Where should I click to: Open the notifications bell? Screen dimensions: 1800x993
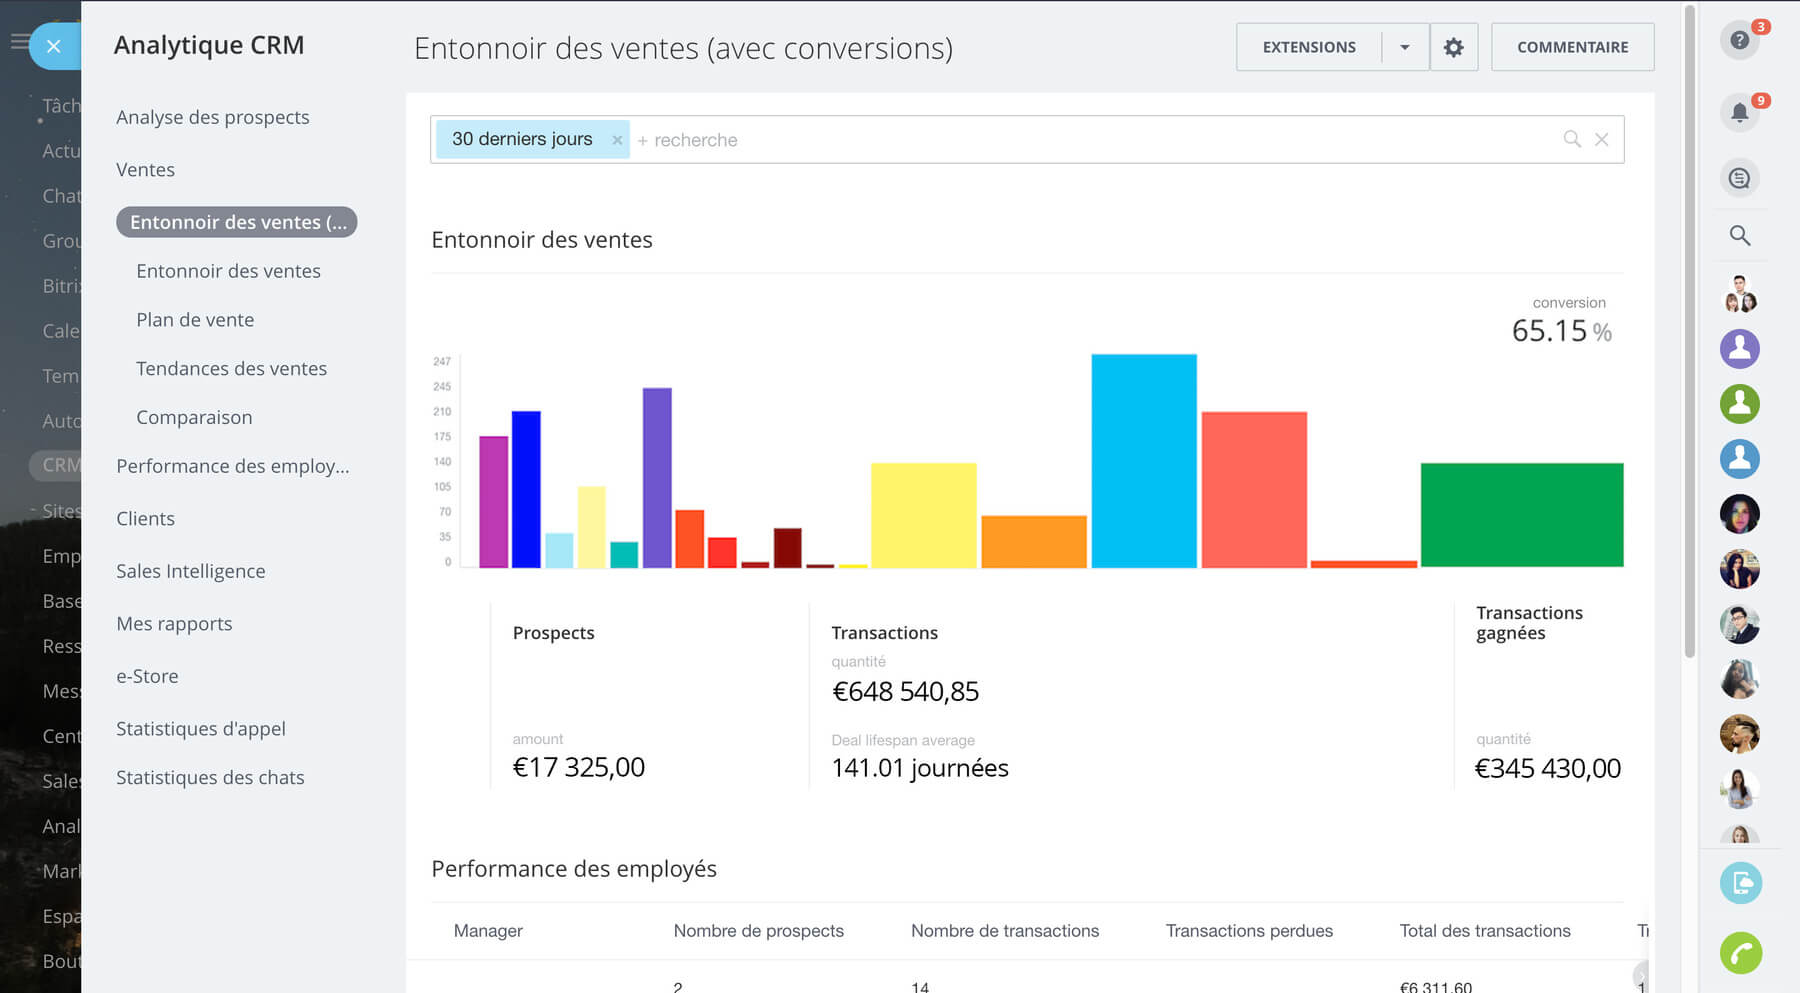(x=1739, y=112)
